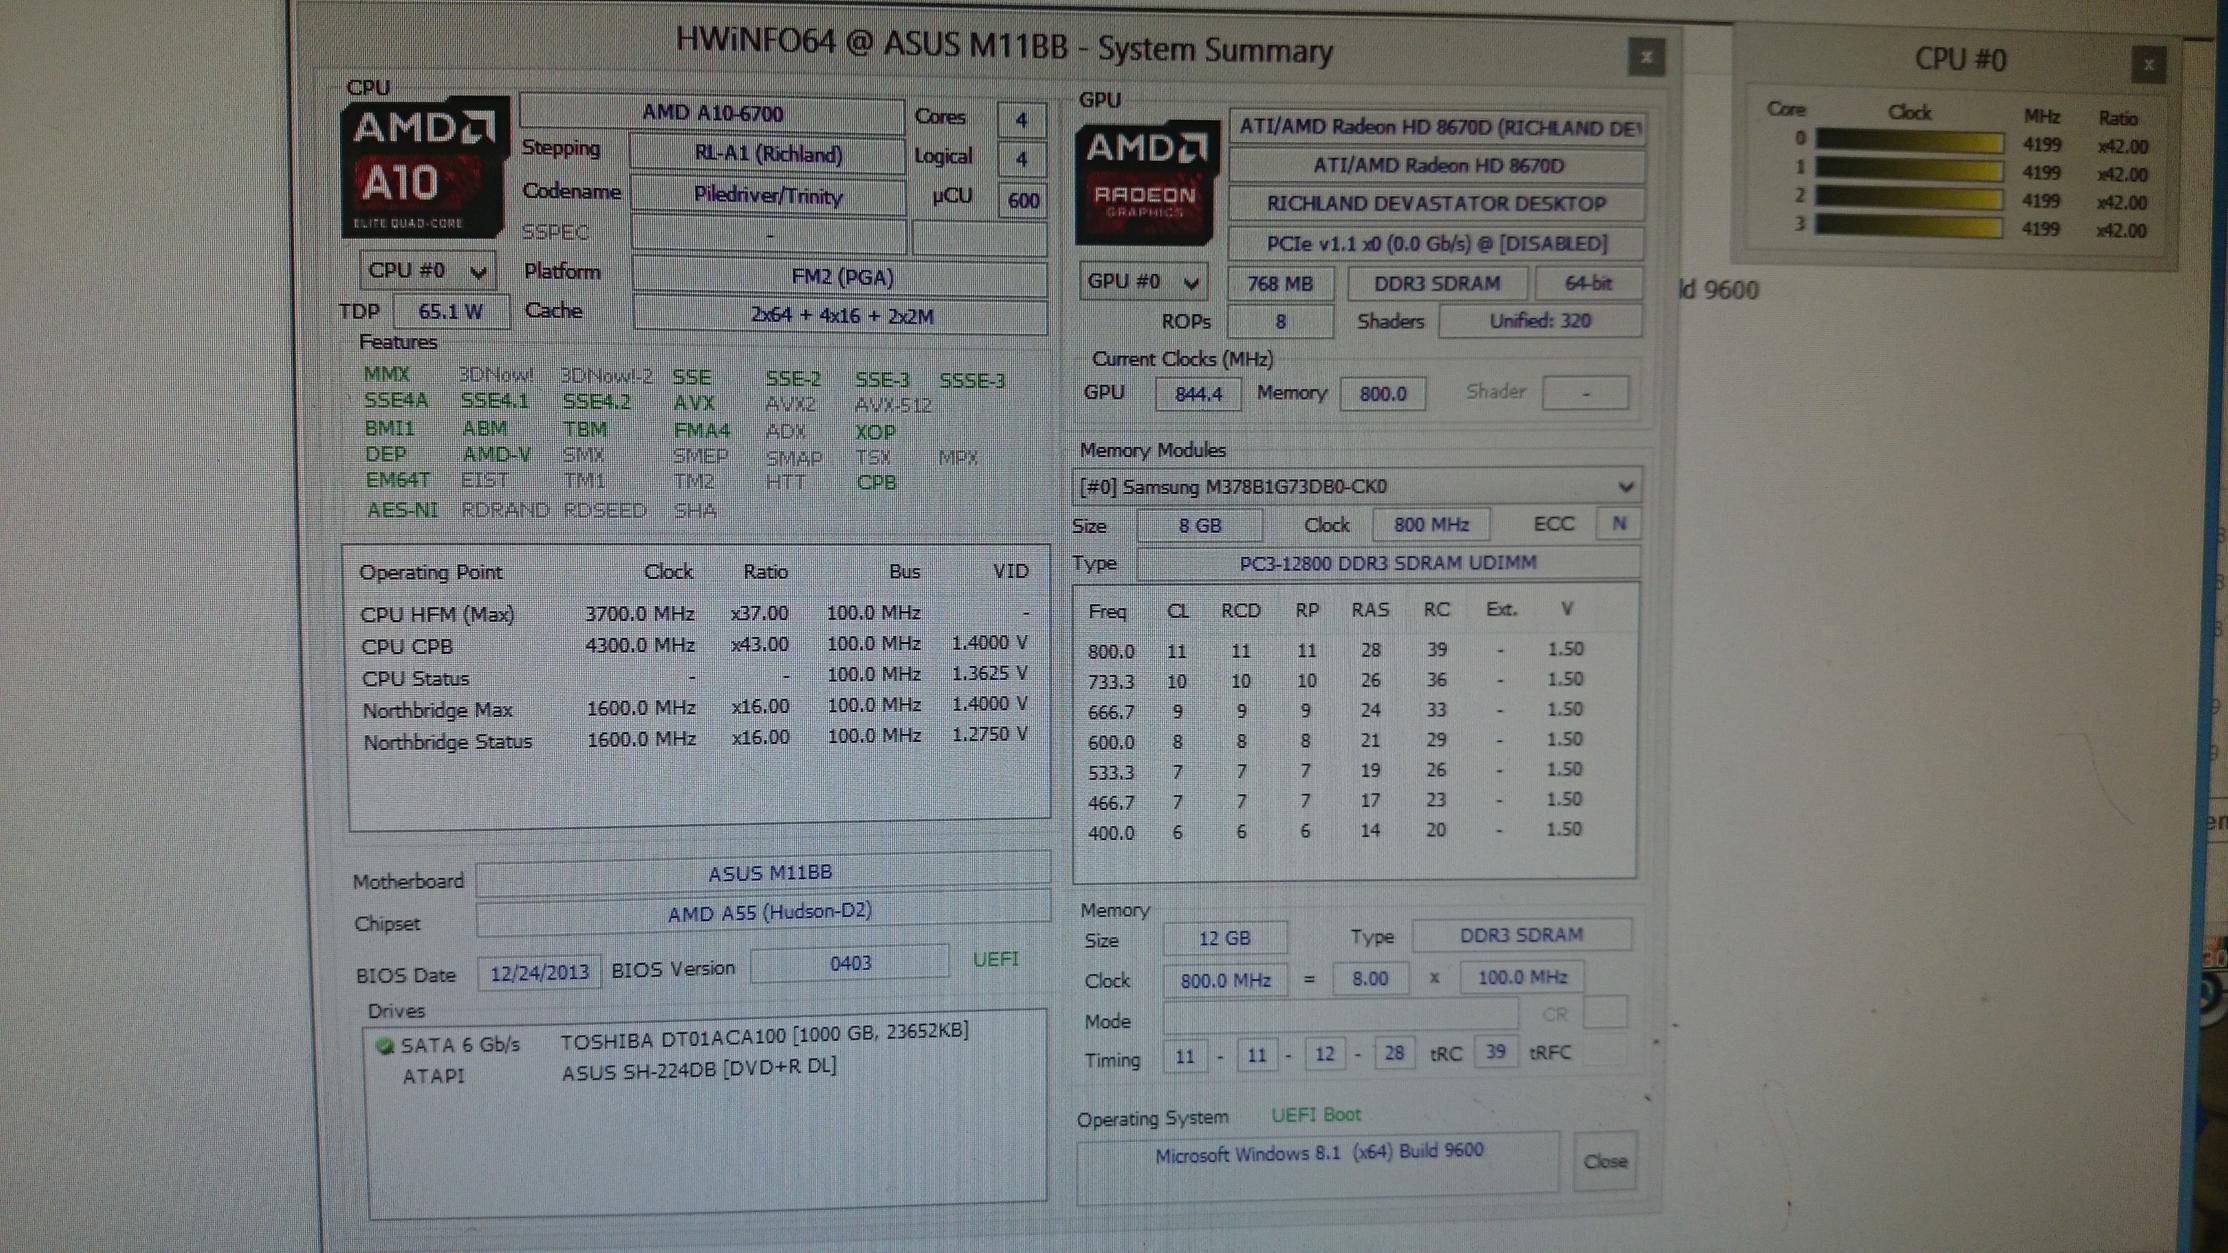Viewport: 2228px width, 1253px height.
Task: Select the TOSHIBA DT01ACA100 drive entry
Action: [x=763, y=1037]
